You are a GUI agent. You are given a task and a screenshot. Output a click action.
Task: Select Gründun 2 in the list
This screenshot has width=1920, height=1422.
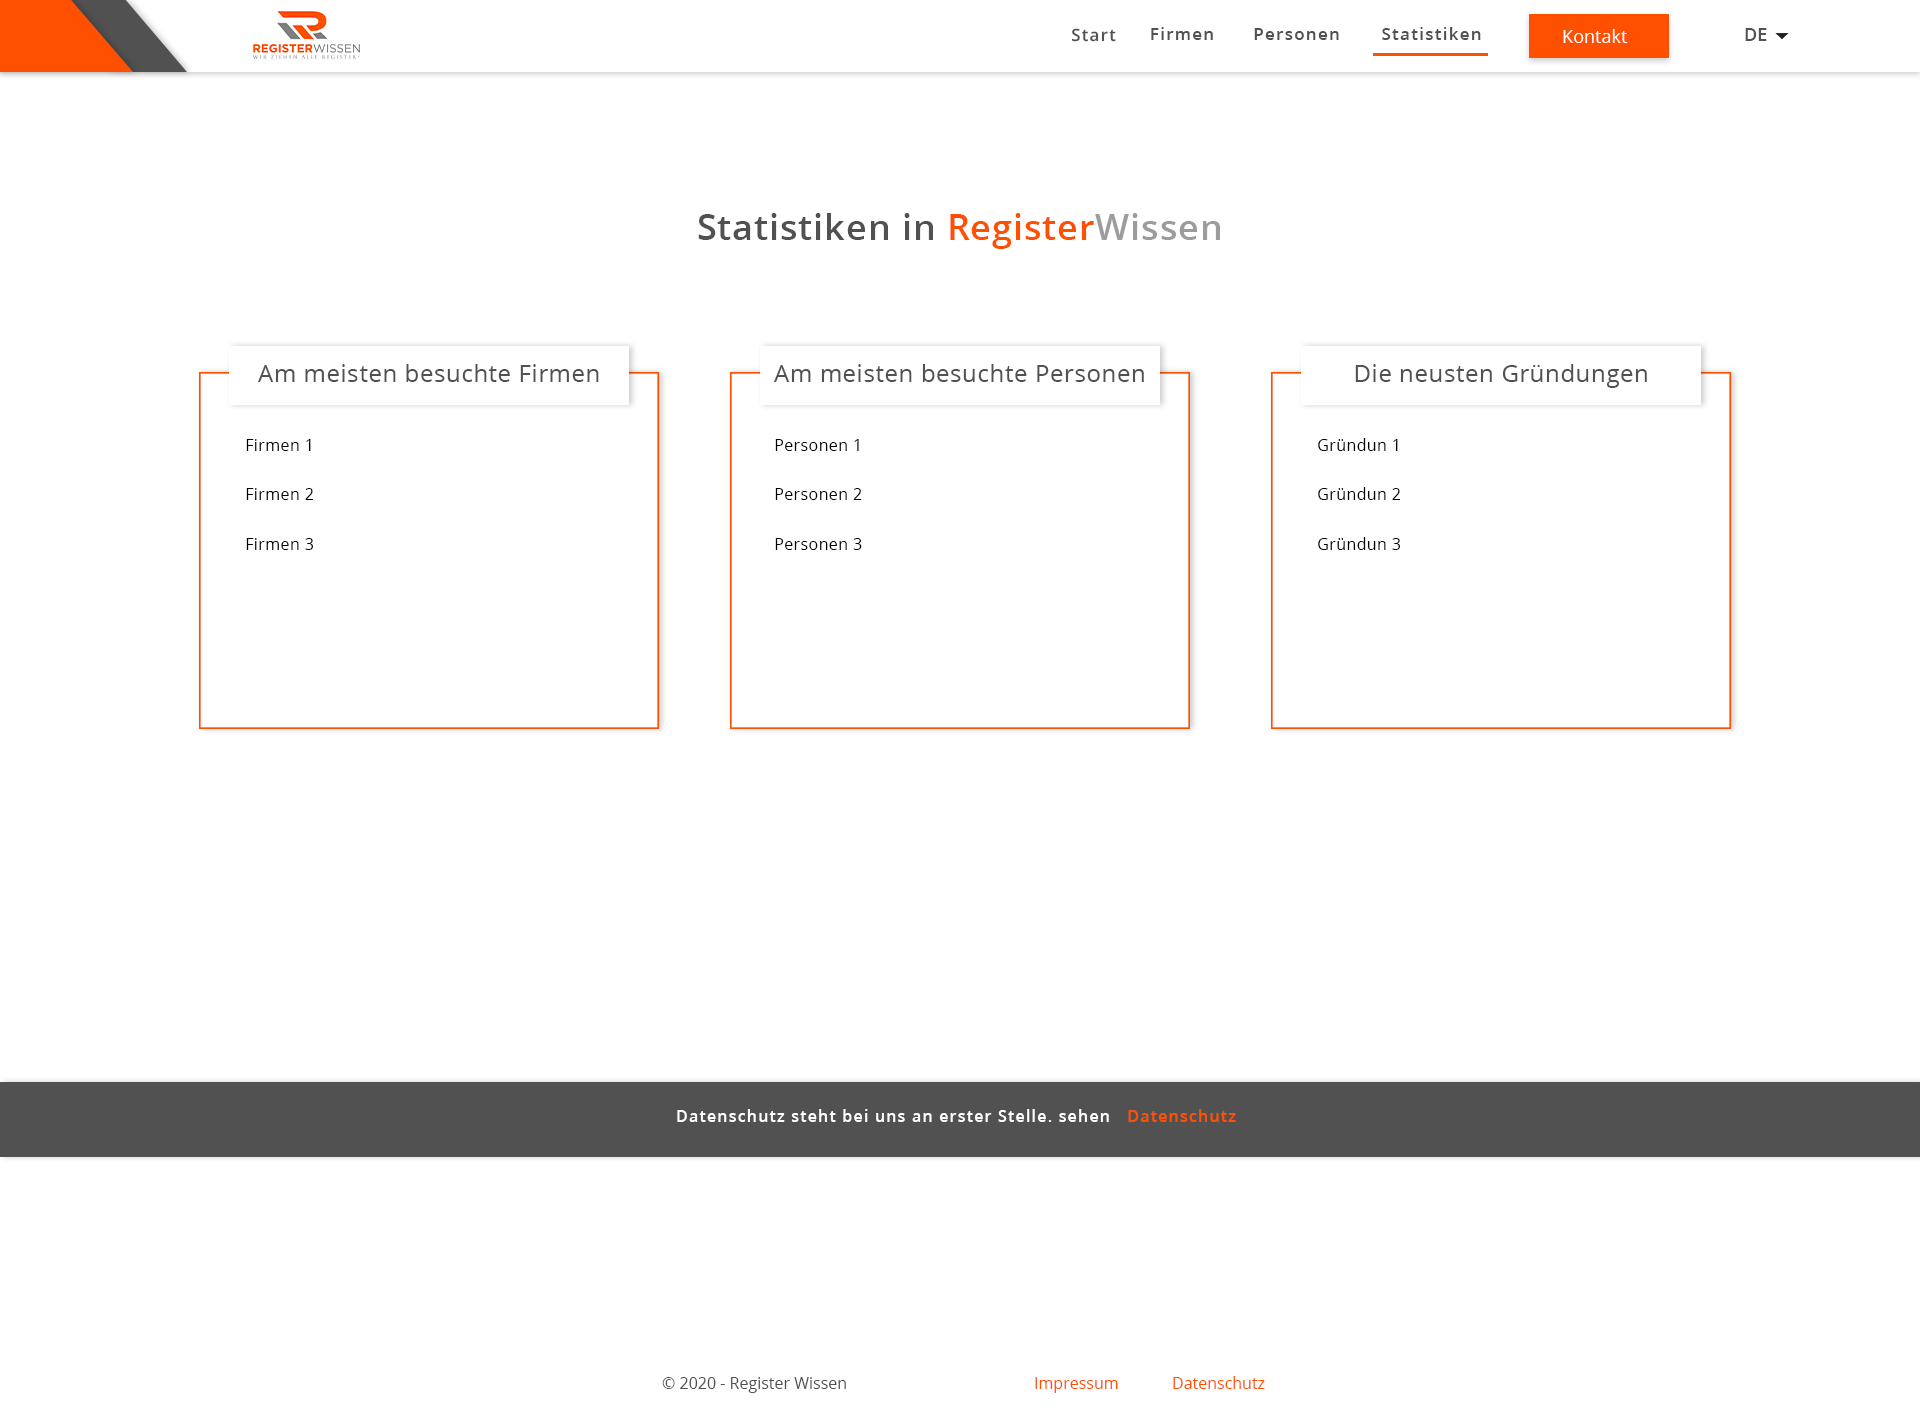1358,494
